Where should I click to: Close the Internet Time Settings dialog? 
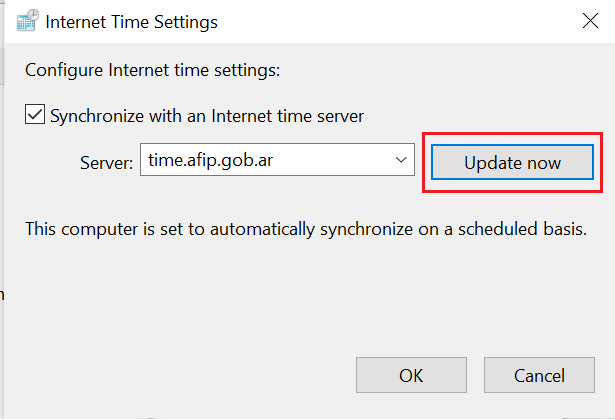click(x=590, y=21)
